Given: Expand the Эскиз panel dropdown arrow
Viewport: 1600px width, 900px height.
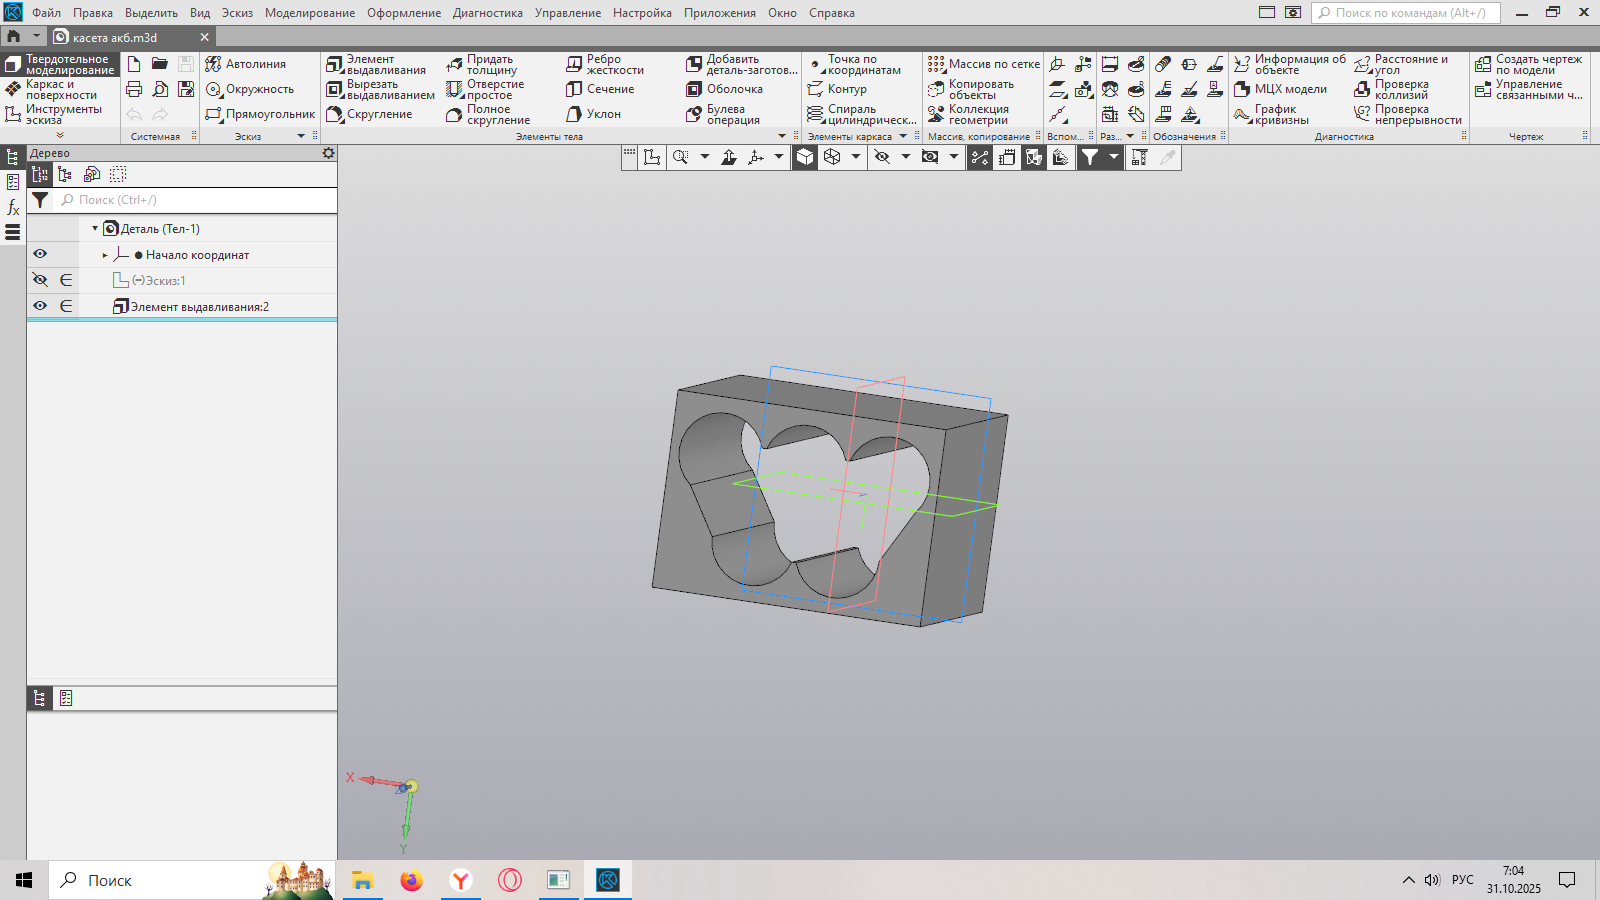Looking at the screenshot, I should click(301, 137).
